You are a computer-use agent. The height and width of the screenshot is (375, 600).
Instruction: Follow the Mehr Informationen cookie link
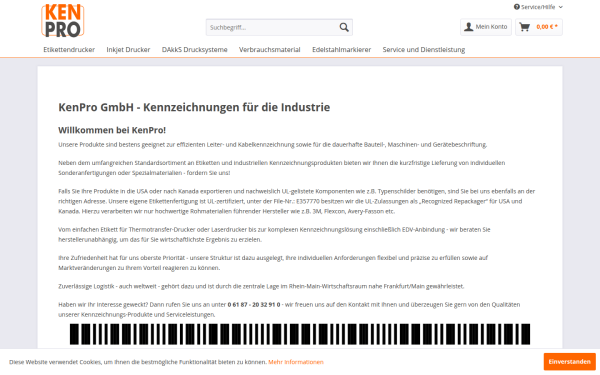coord(296,362)
